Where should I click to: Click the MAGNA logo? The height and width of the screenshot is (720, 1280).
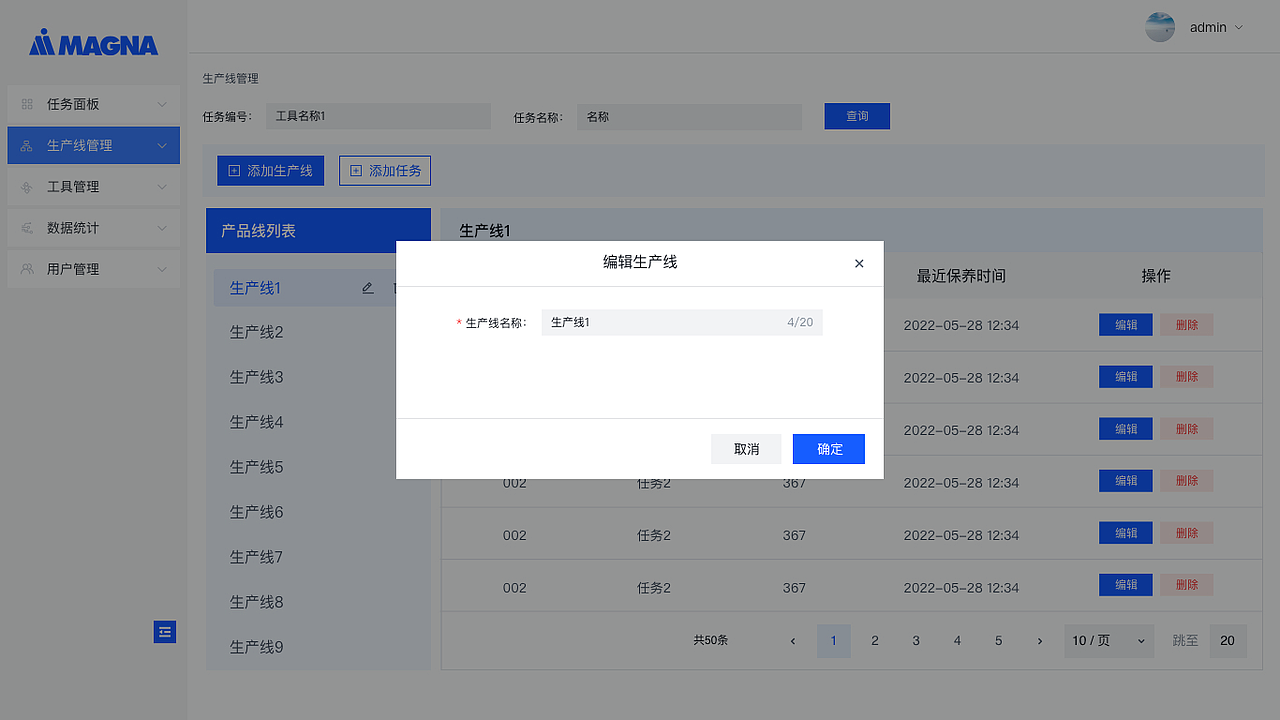coord(93,43)
